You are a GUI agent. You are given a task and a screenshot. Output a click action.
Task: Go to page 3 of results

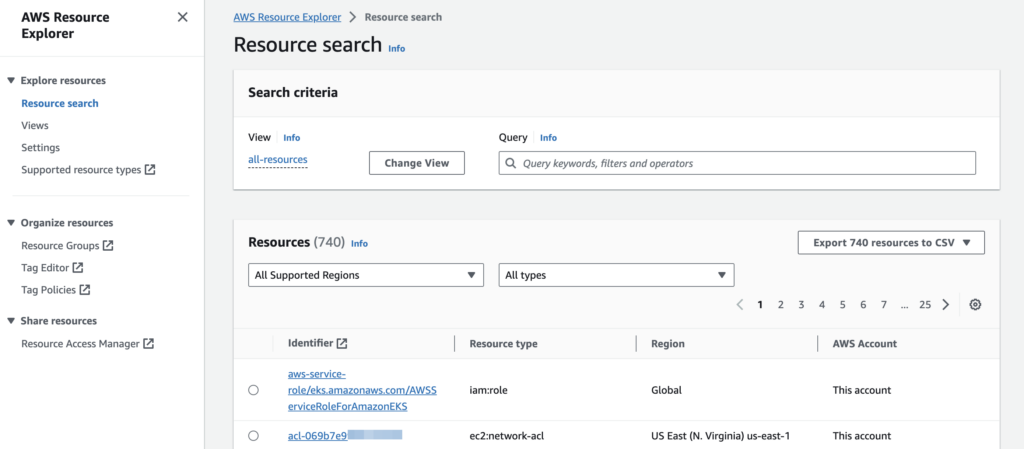coord(801,305)
